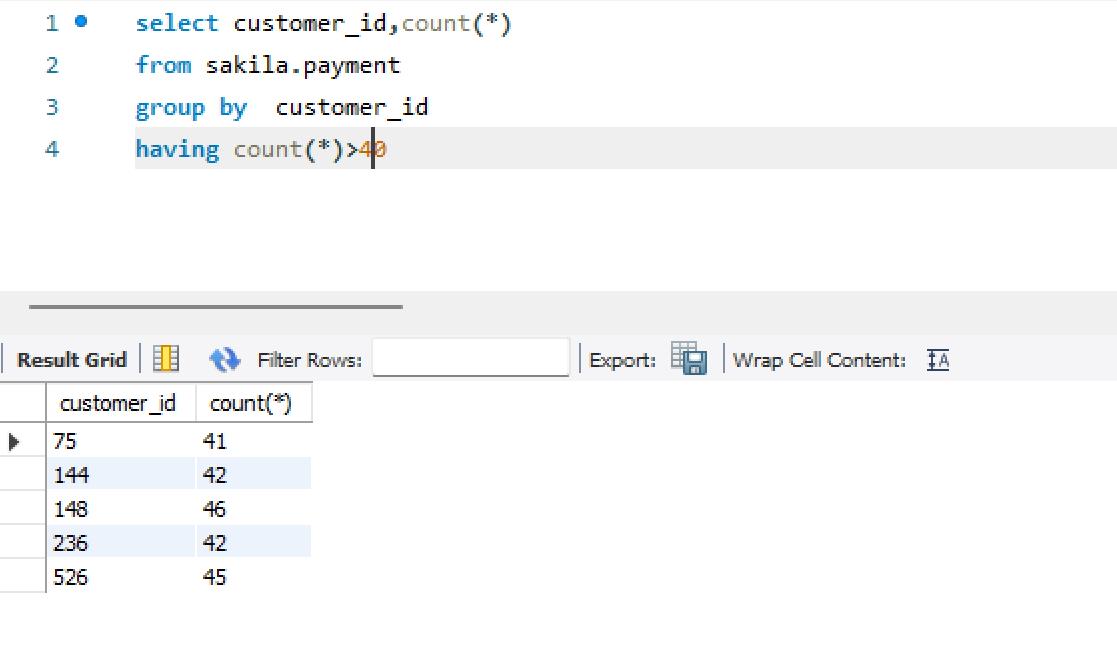Click the Result Grid form editor icon

pos(168,360)
